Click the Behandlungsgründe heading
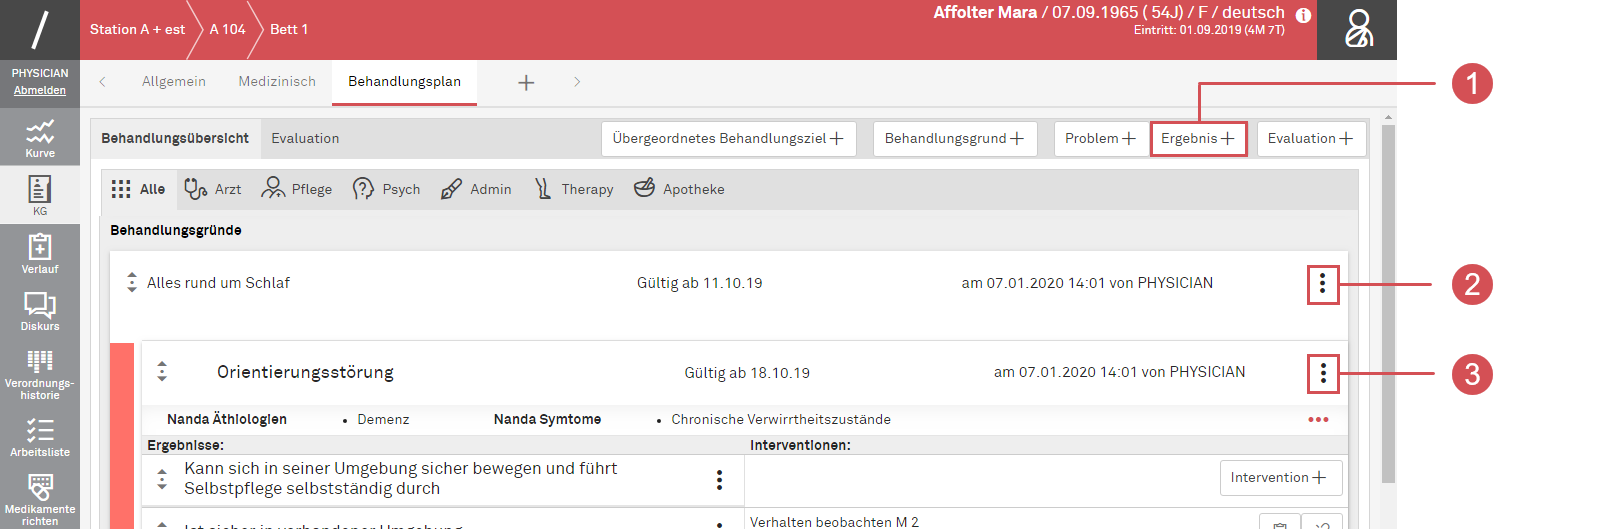 pyautogui.click(x=176, y=230)
